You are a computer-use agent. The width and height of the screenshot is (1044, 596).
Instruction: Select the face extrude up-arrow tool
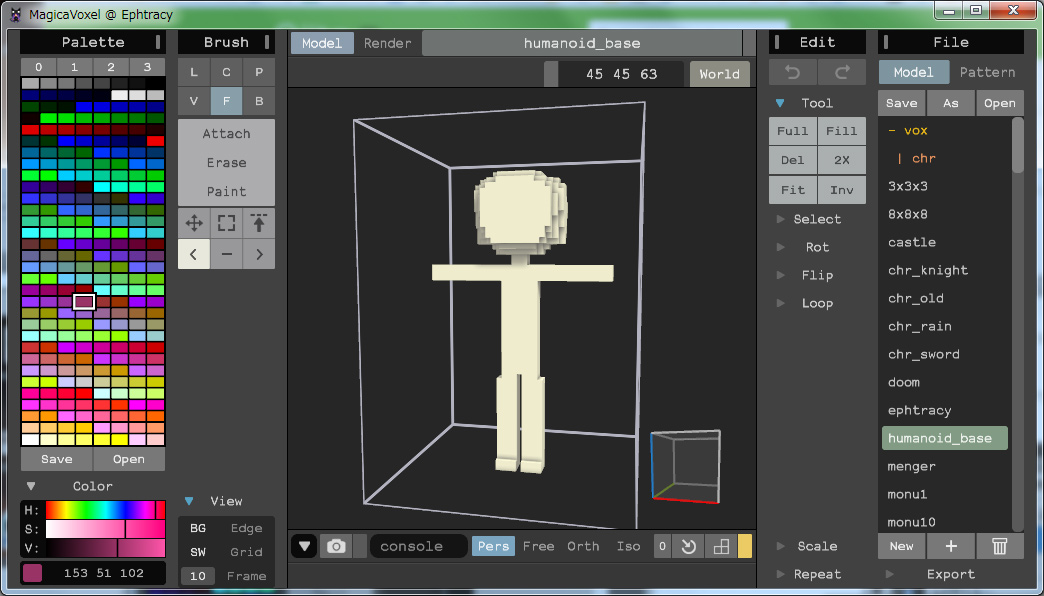coord(259,223)
